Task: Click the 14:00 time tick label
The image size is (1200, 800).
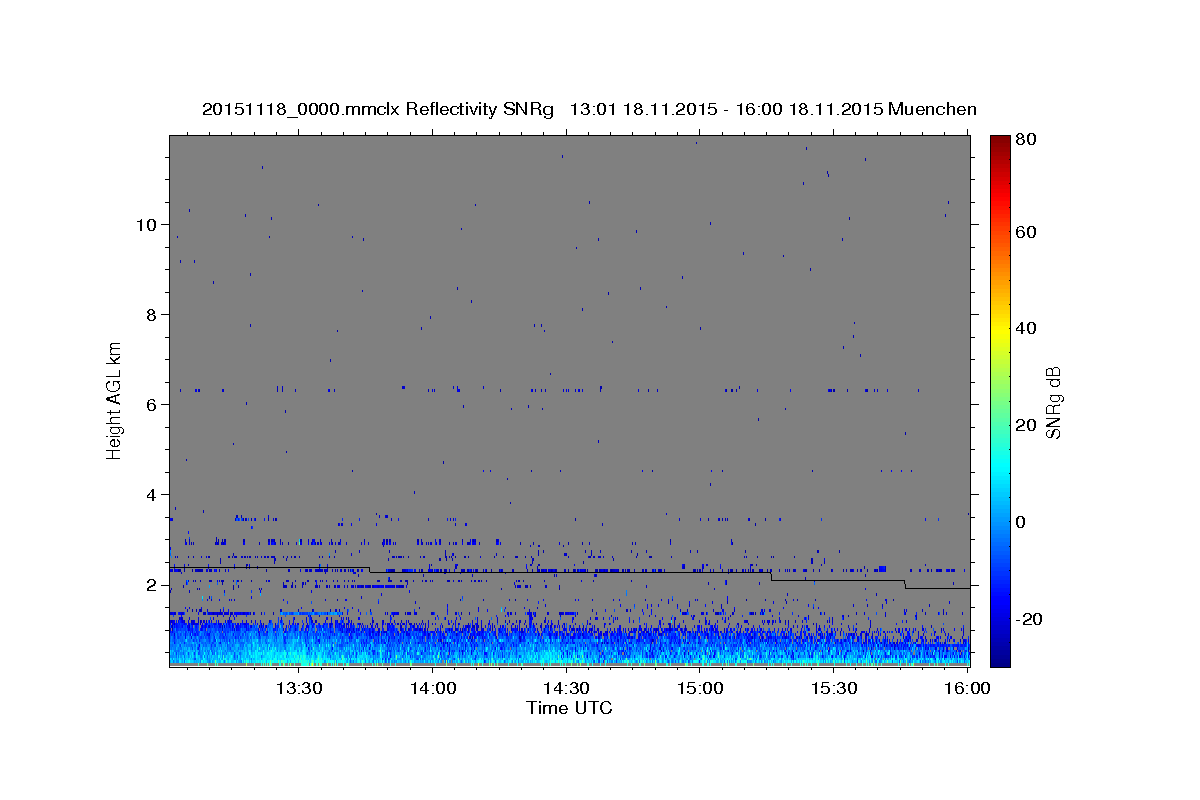Action: [x=432, y=688]
